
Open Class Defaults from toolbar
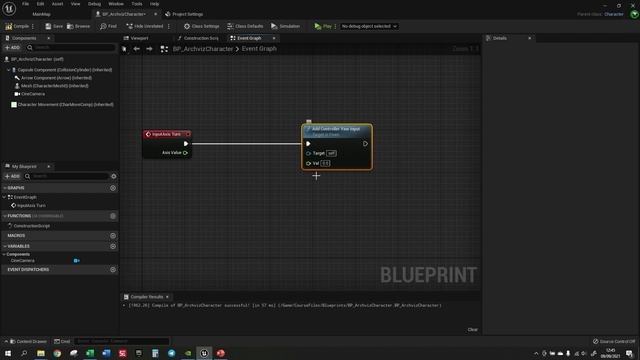245,26
